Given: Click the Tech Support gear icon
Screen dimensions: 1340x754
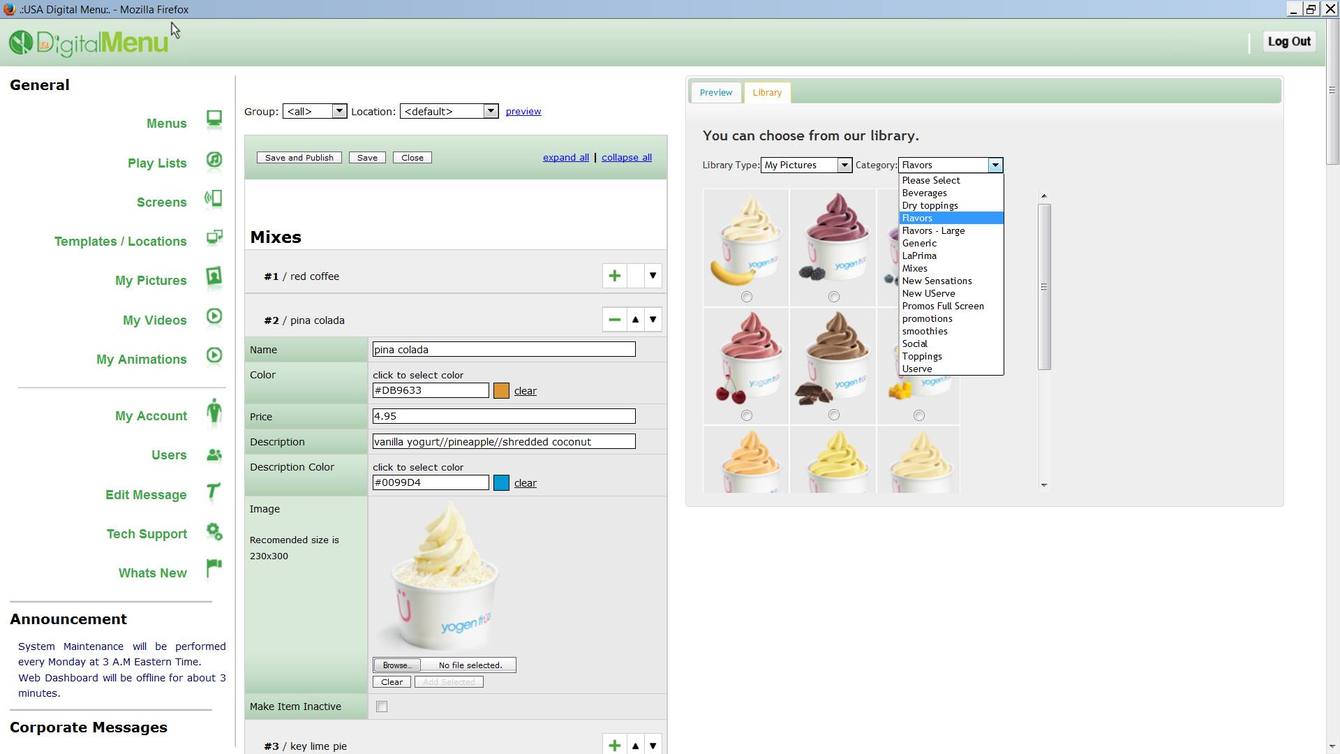Looking at the screenshot, I should tap(214, 531).
